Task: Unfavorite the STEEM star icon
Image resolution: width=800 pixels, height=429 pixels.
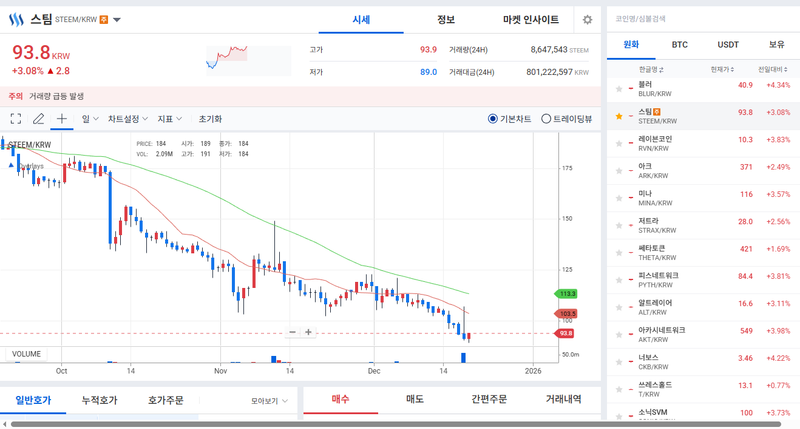Action: 619,117
